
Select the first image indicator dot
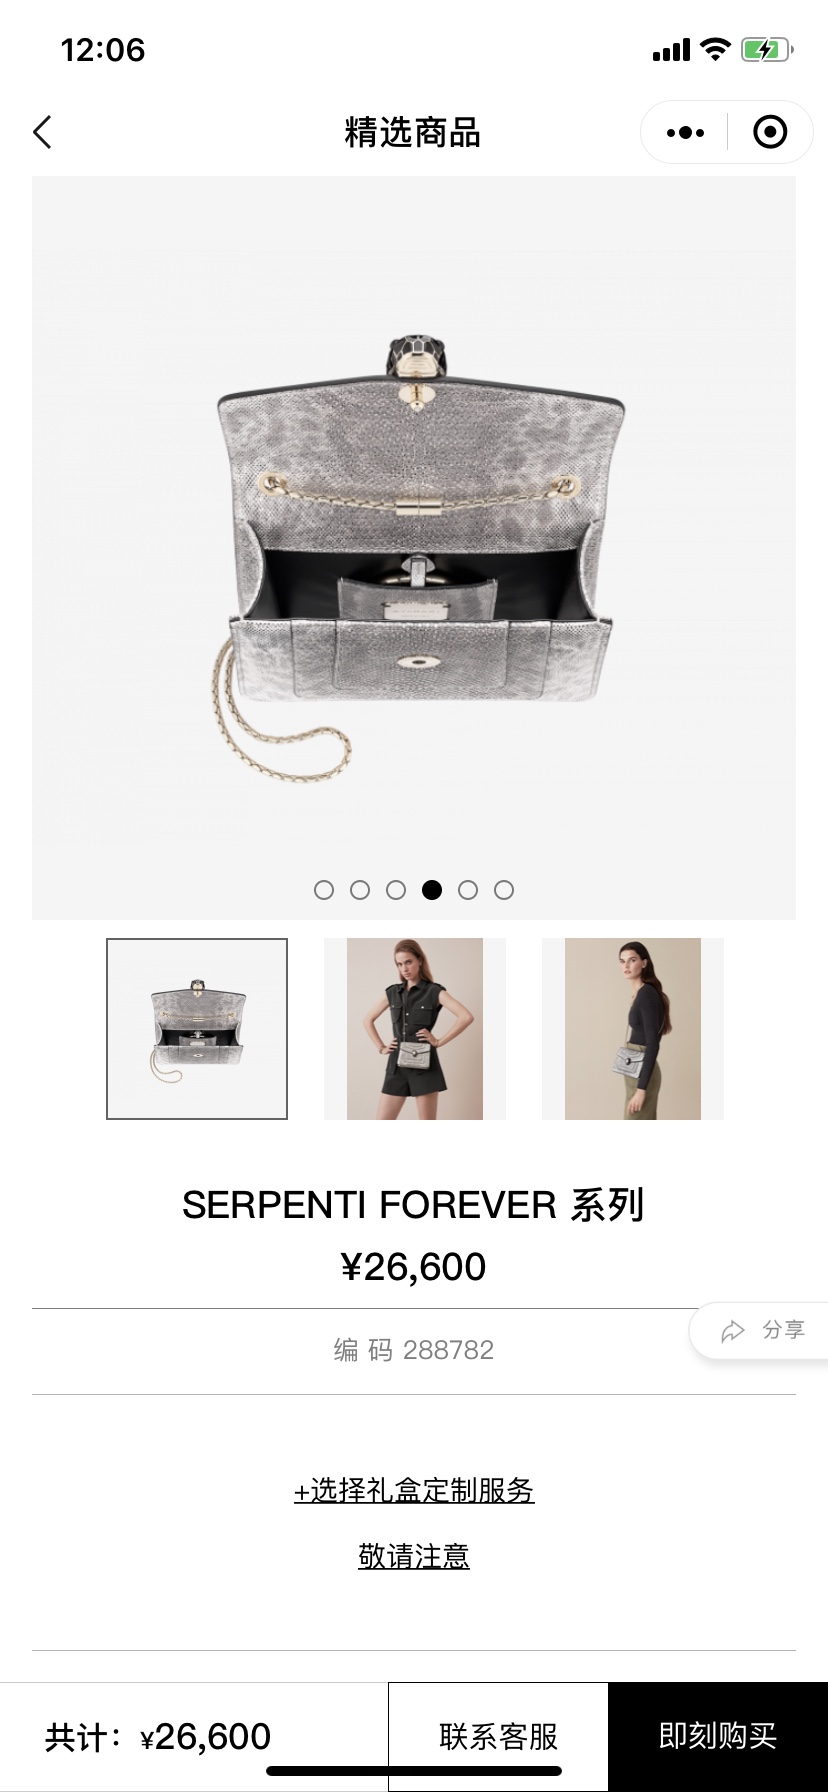coord(324,890)
